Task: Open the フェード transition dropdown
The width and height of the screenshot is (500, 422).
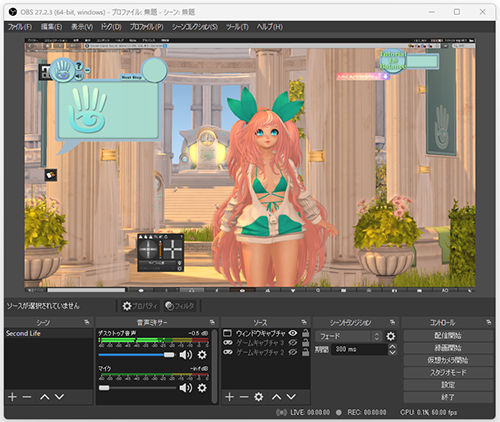Action: coord(348,336)
